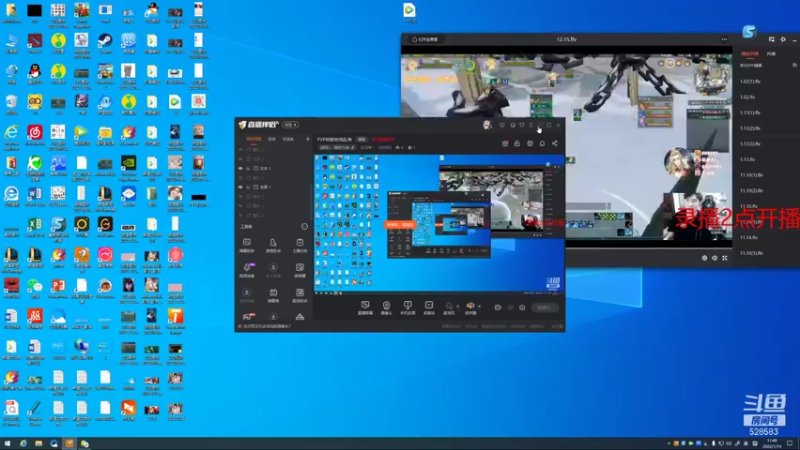This screenshot has width=800, height=450.
Task: Add camera source in streaming companion
Action: click(x=386, y=307)
